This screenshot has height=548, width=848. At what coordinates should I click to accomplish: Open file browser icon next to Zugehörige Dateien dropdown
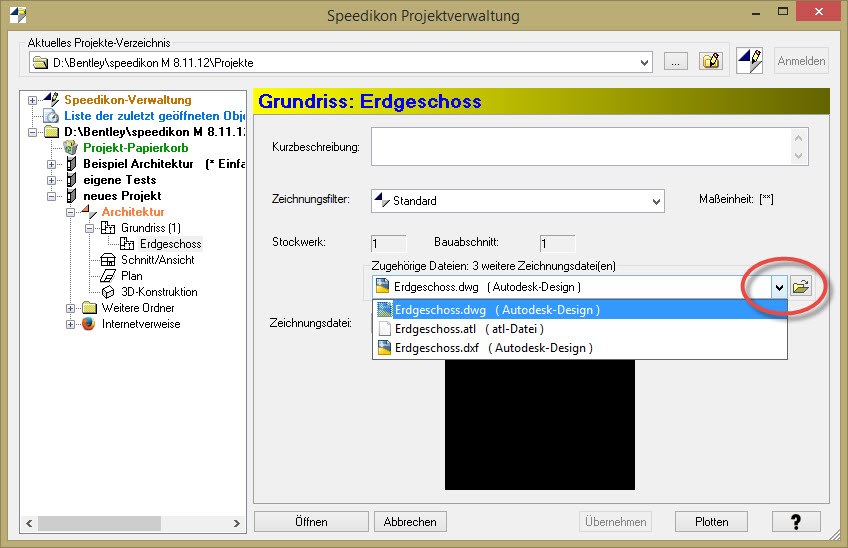click(x=800, y=287)
